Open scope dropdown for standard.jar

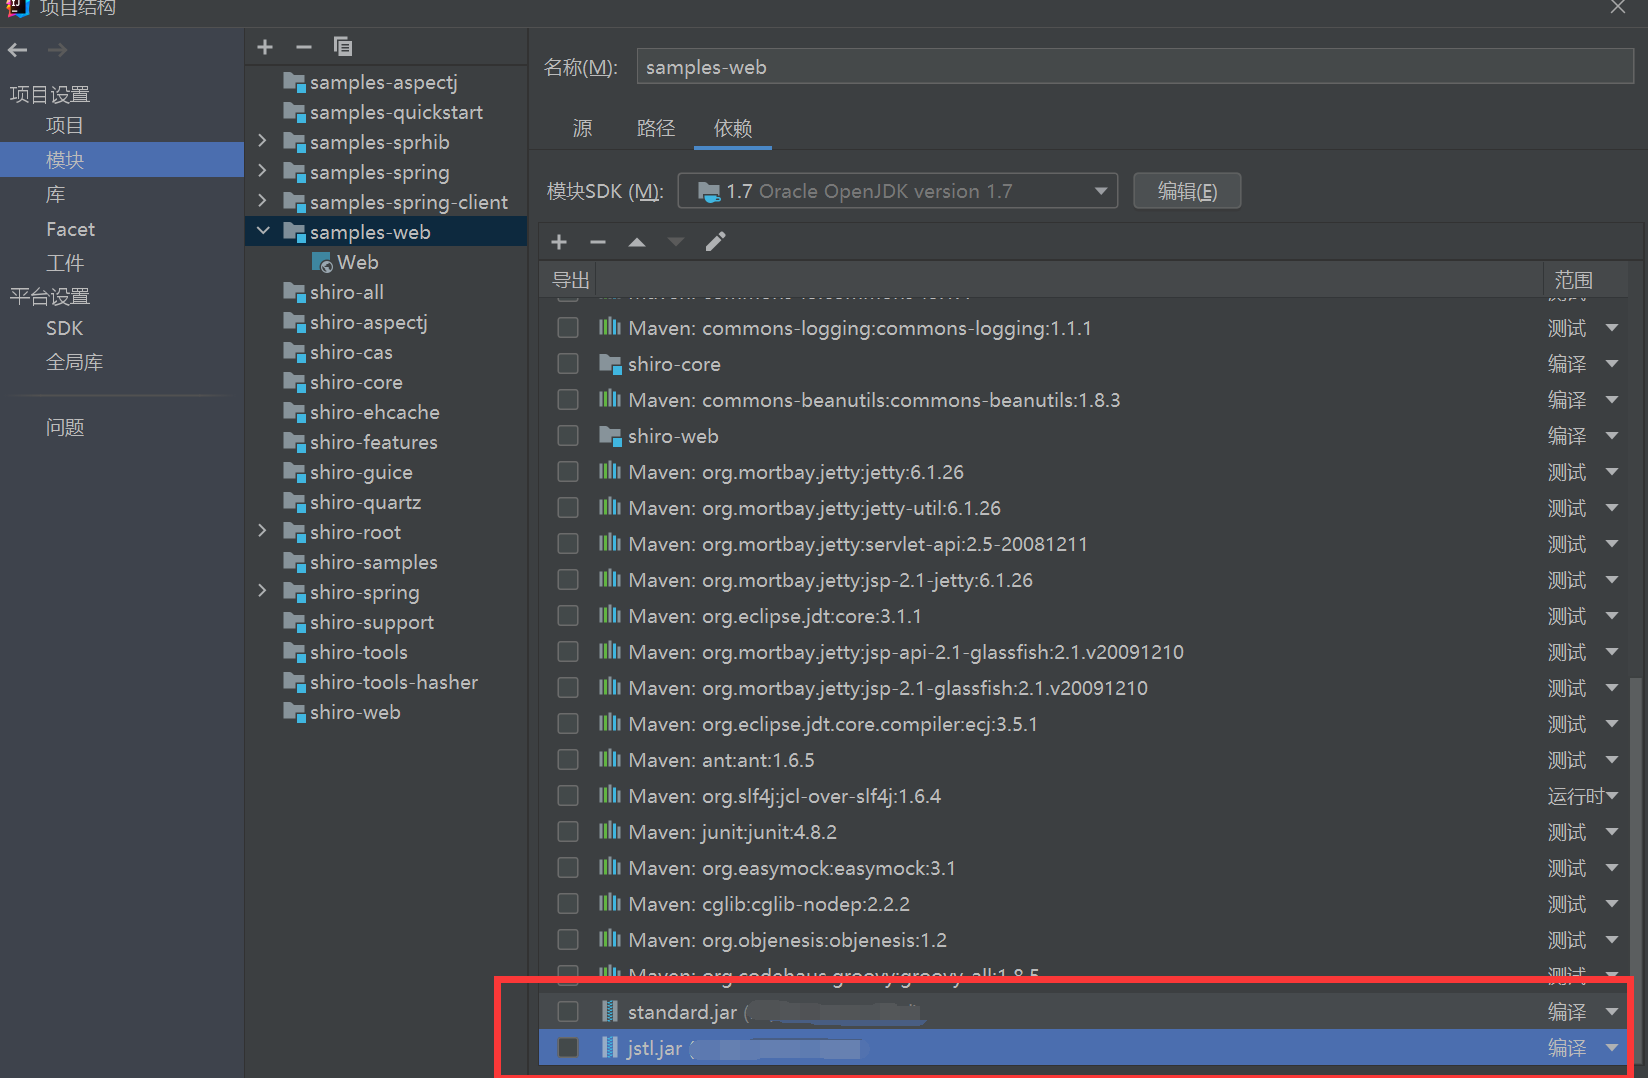1612,1012
